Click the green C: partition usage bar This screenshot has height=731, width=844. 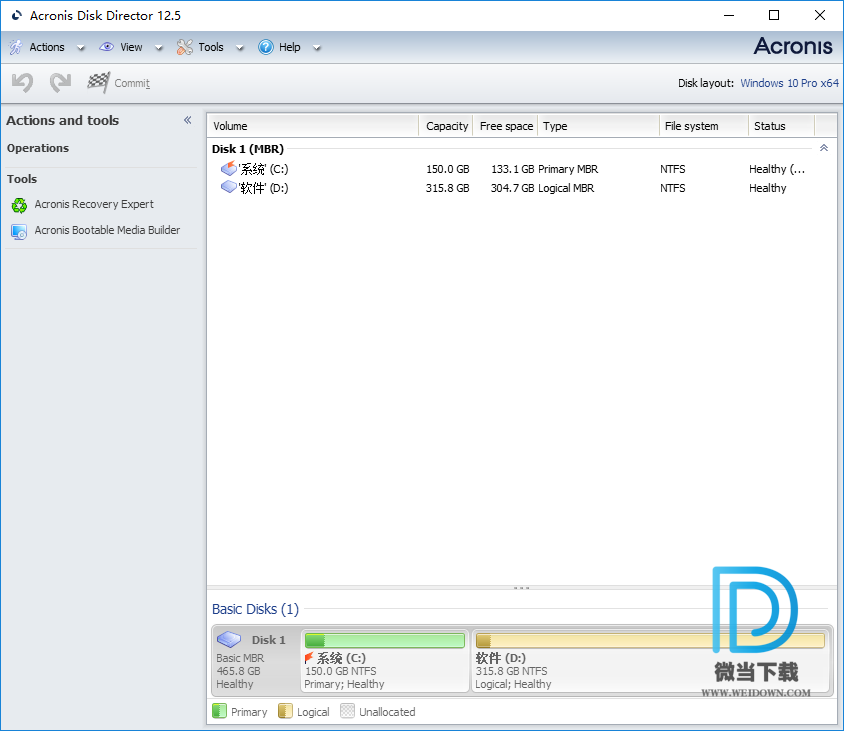(384, 641)
